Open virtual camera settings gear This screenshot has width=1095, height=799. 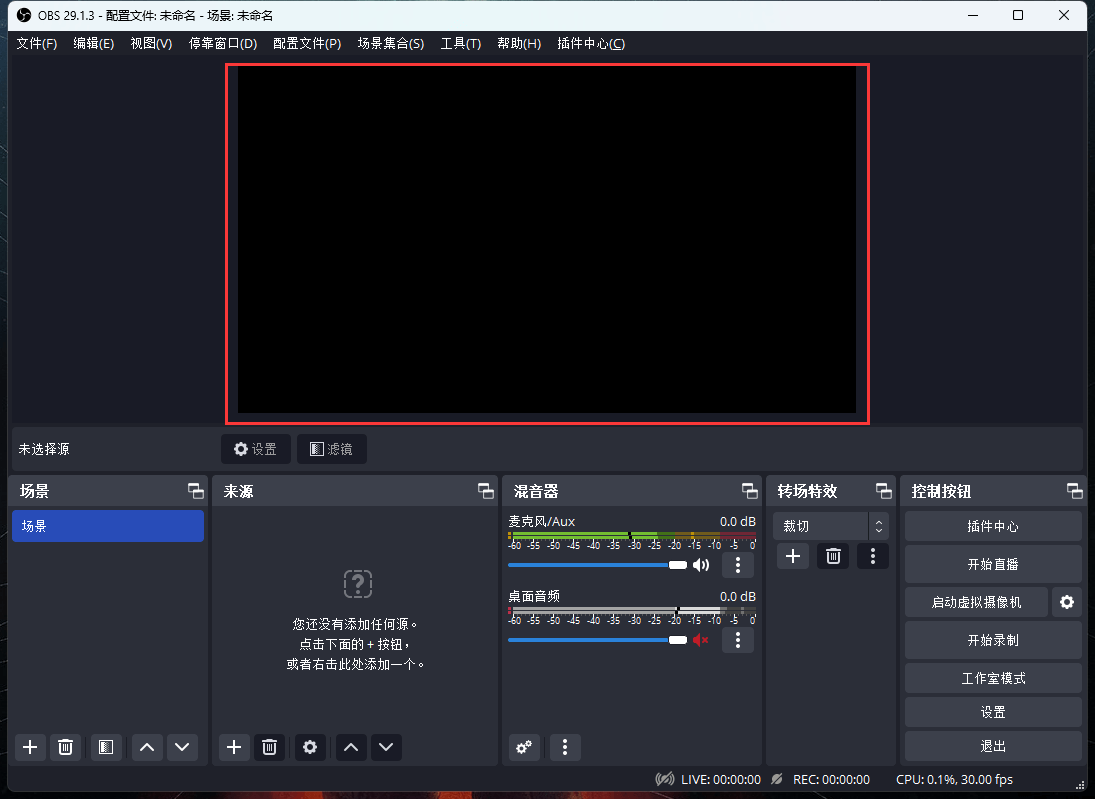click(1067, 602)
